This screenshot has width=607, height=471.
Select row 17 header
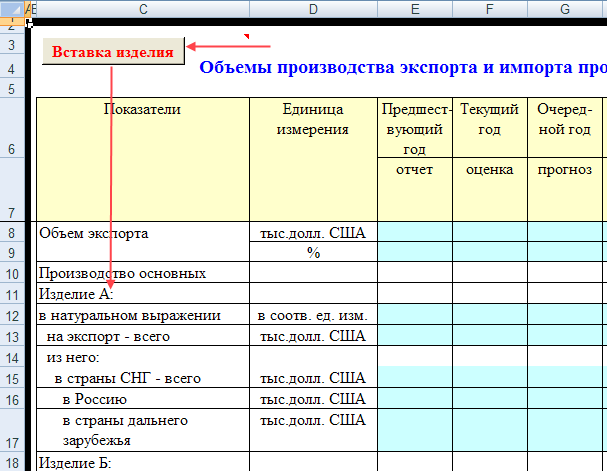pyautogui.click(x=12, y=430)
